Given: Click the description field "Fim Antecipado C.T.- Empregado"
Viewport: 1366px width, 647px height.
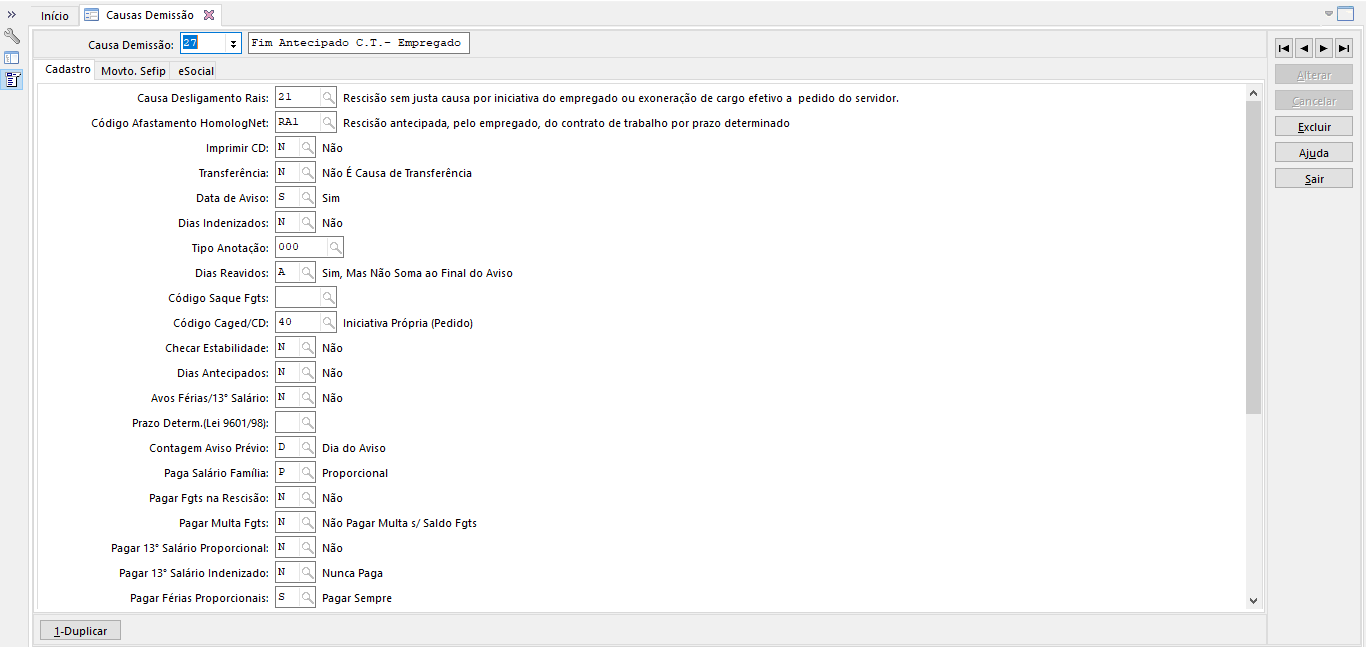Looking at the screenshot, I should tap(358, 44).
